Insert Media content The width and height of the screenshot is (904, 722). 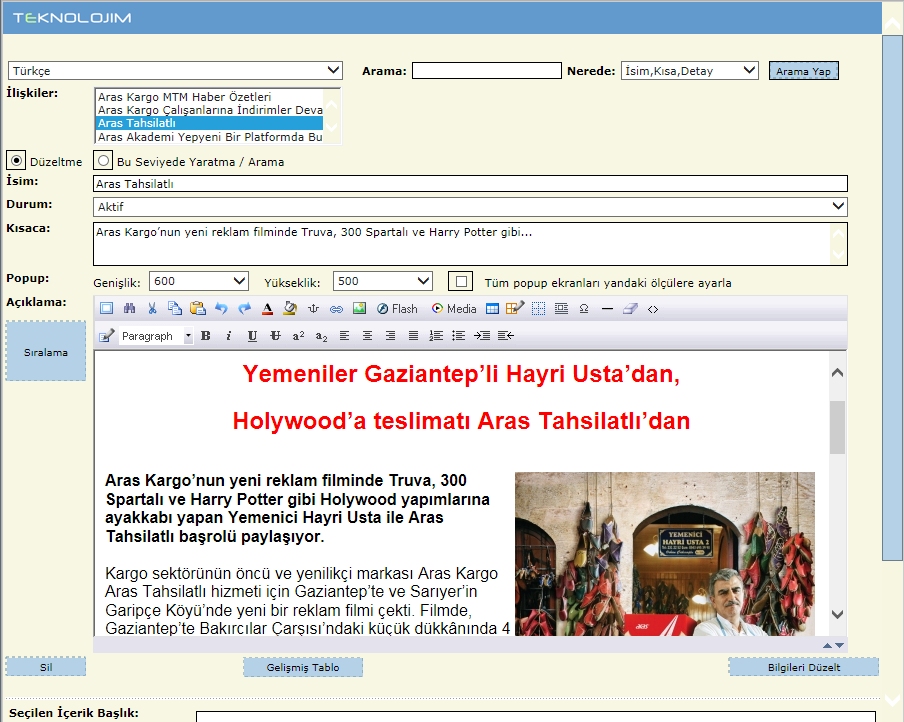pos(454,309)
